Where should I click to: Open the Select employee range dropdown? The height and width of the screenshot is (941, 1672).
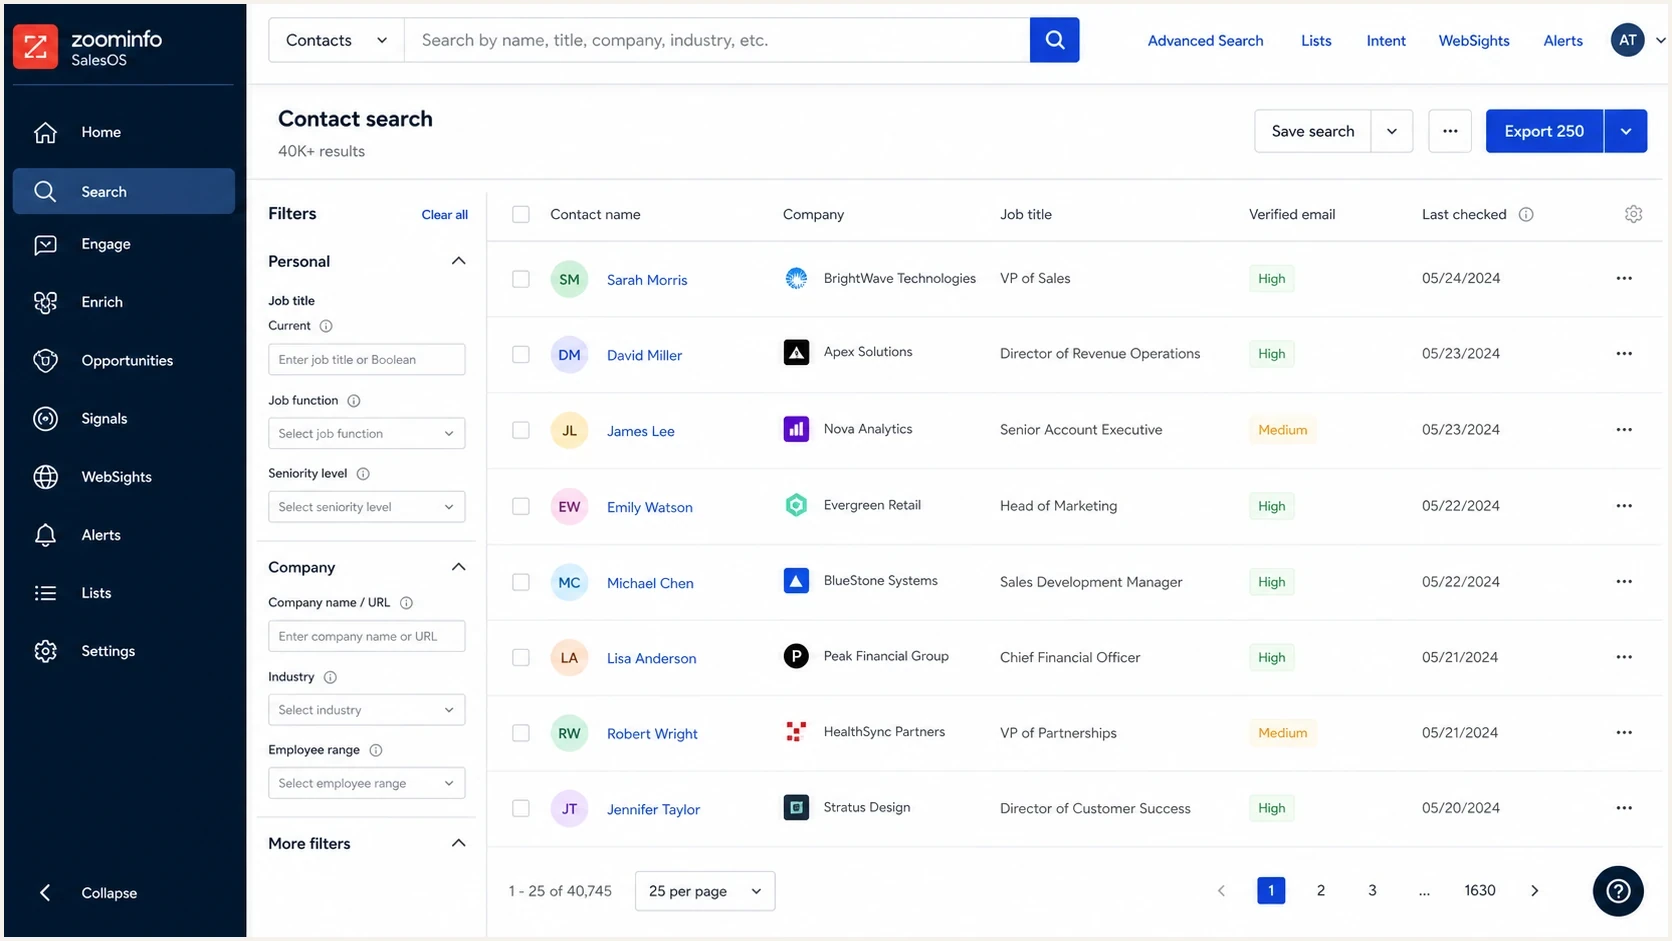point(366,783)
